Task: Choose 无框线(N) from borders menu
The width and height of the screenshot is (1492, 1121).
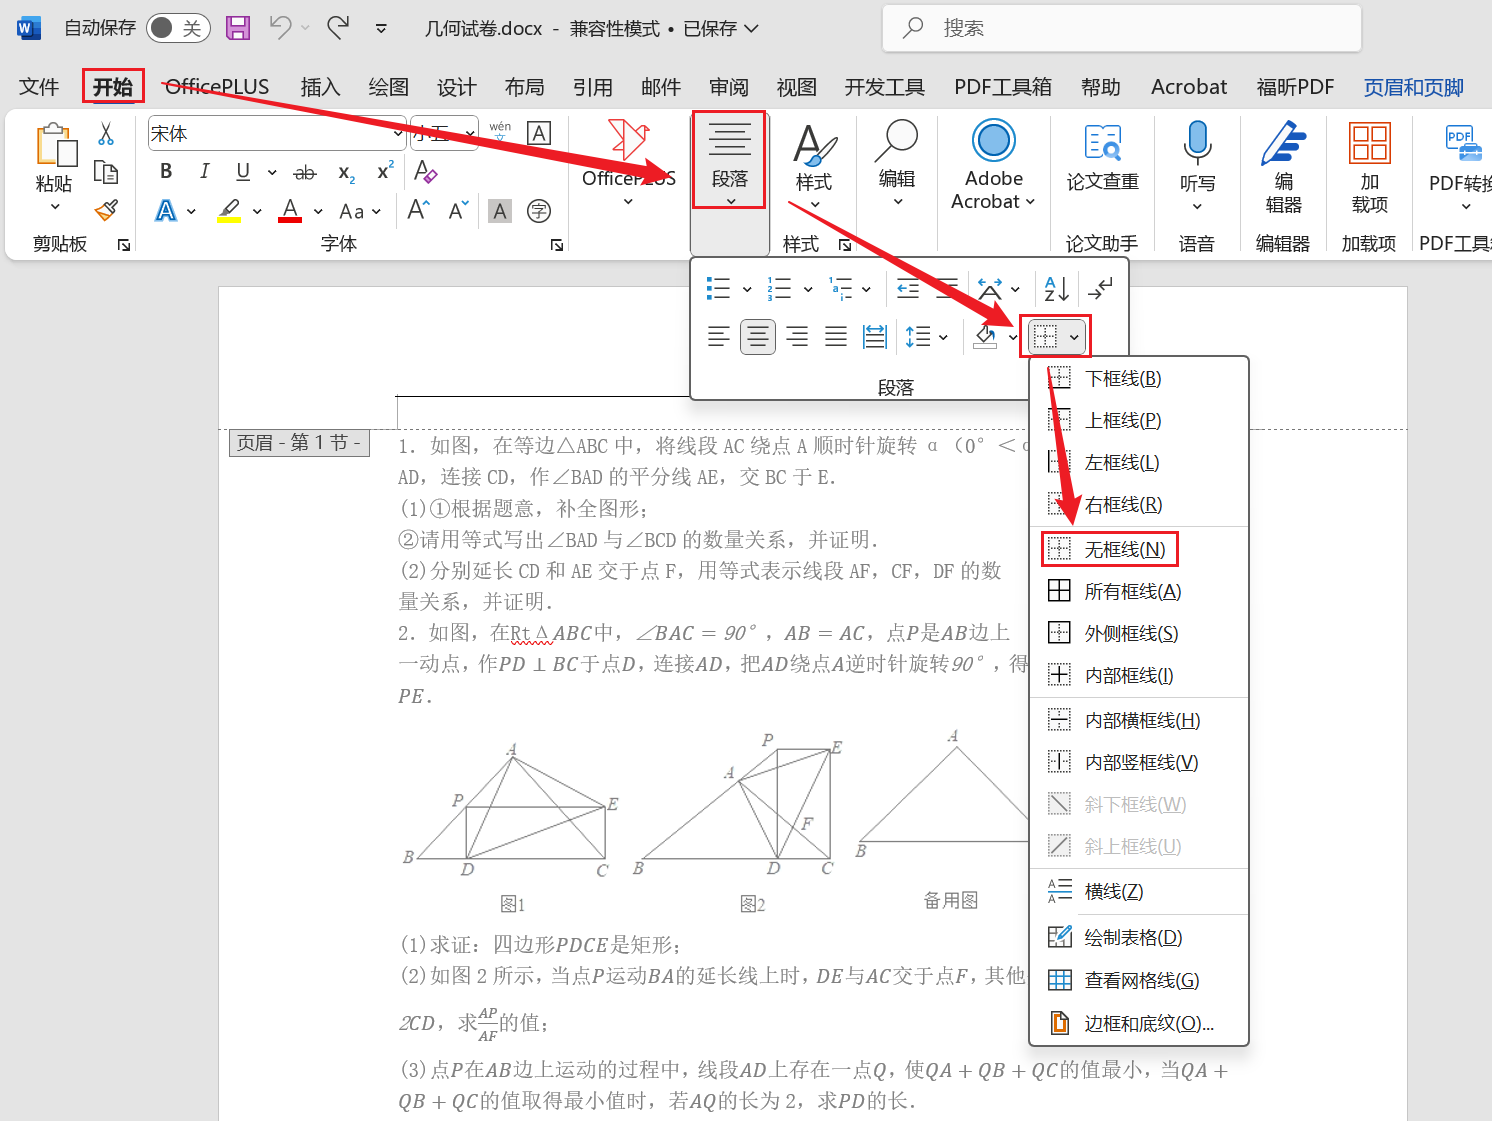Action: 1124,549
